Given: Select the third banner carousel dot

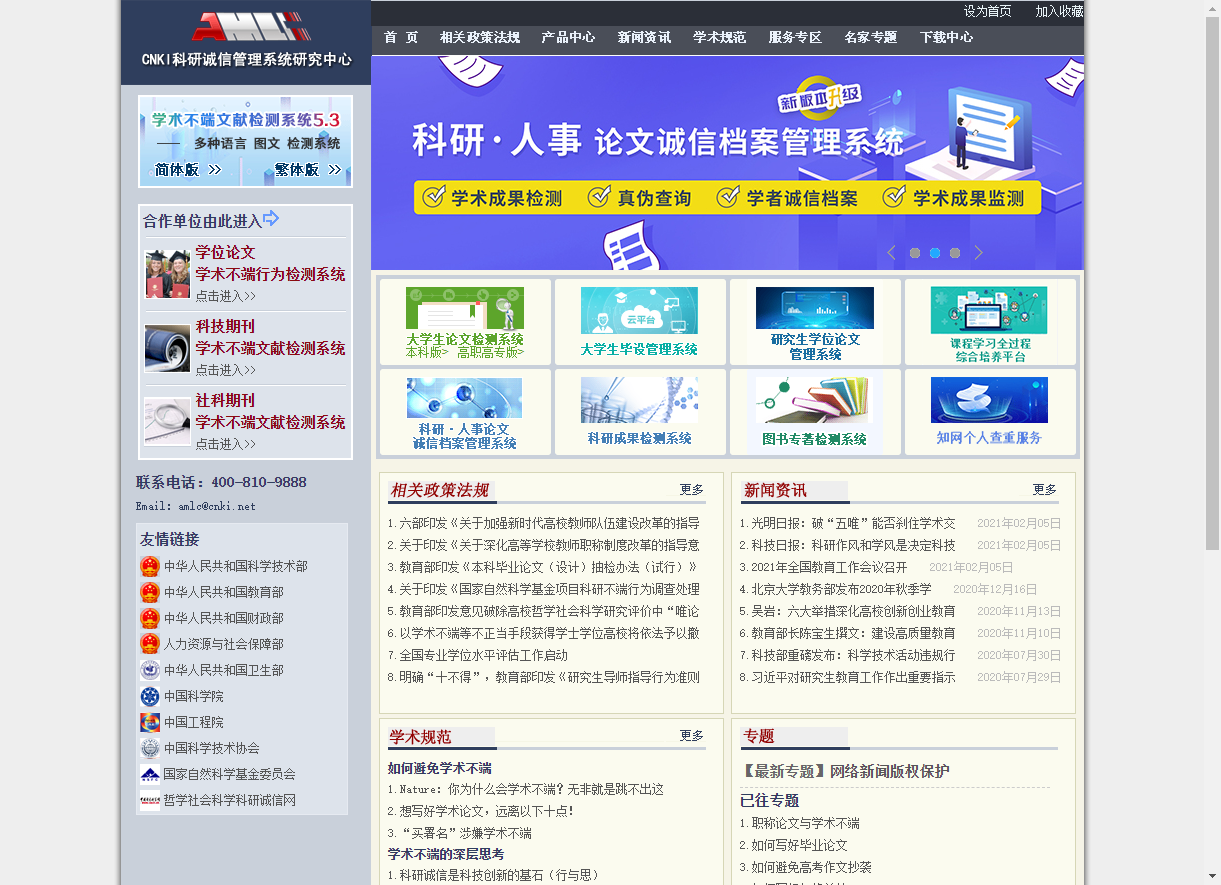Looking at the screenshot, I should coord(955,253).
